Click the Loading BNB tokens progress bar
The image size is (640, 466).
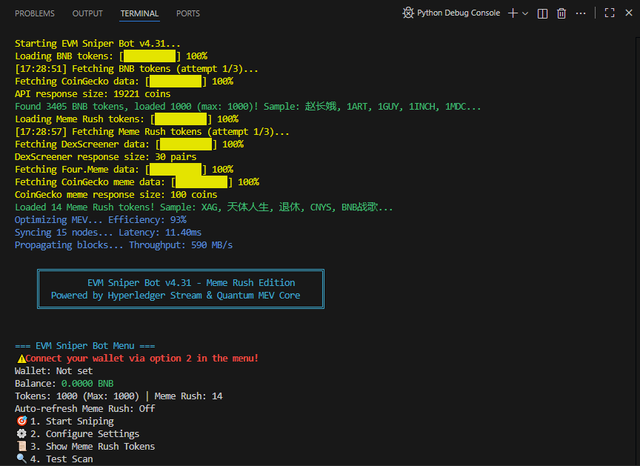(x=150, y=56)
